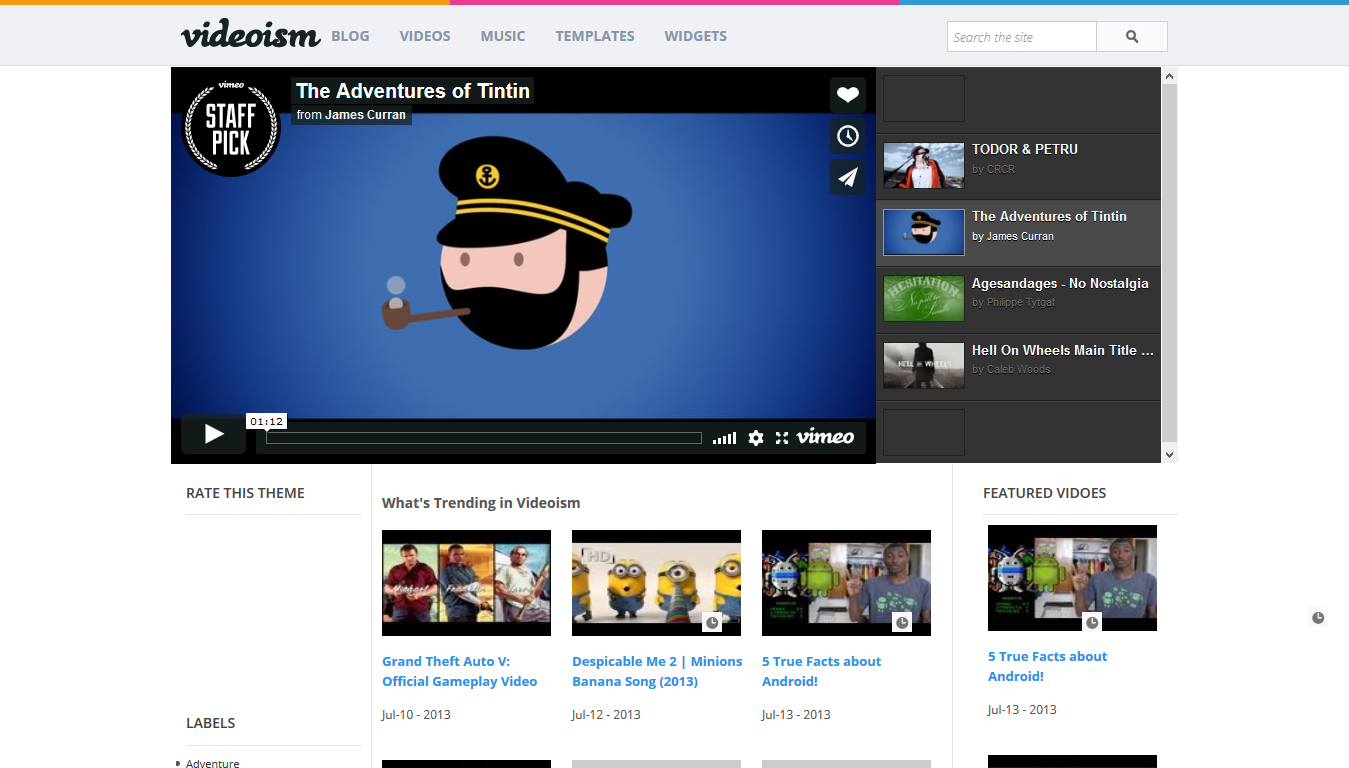Click the Featured Videos heading
The image size is (1349, 768).
pyautogui.click(x=1044, y=493)
